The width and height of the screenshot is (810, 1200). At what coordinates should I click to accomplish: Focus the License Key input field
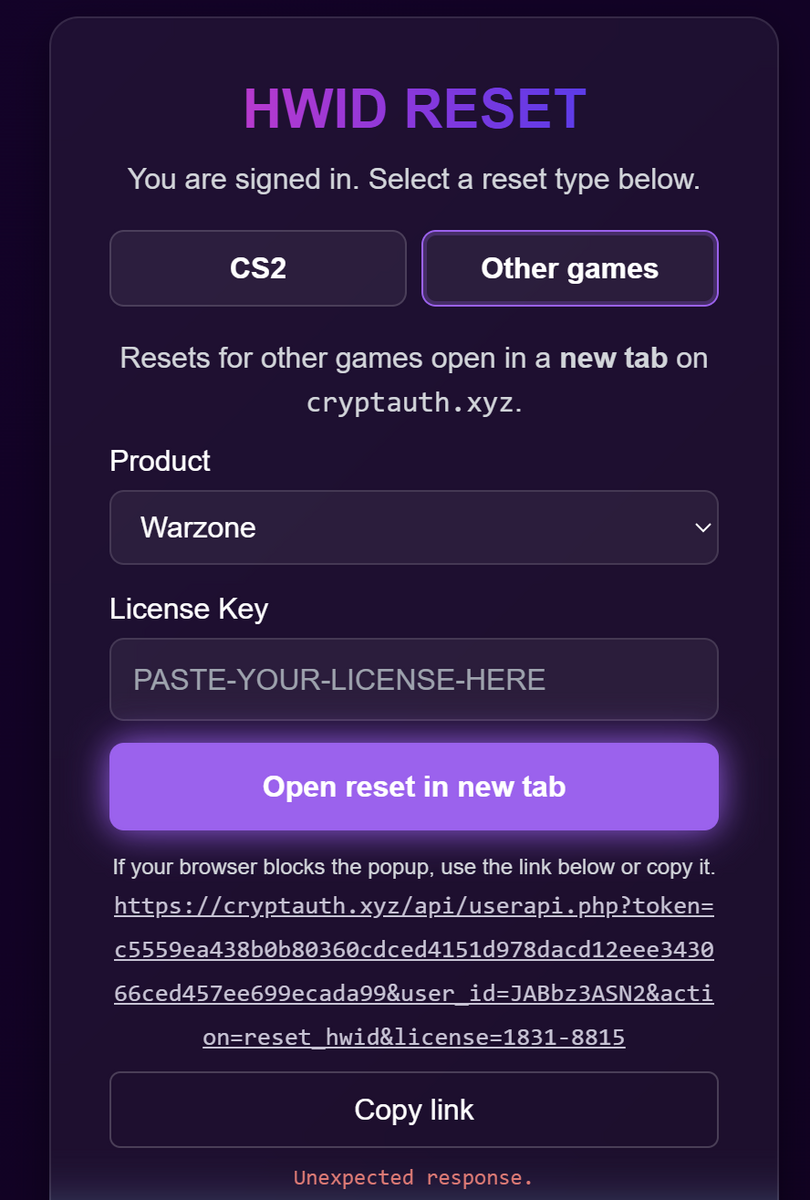413,680
